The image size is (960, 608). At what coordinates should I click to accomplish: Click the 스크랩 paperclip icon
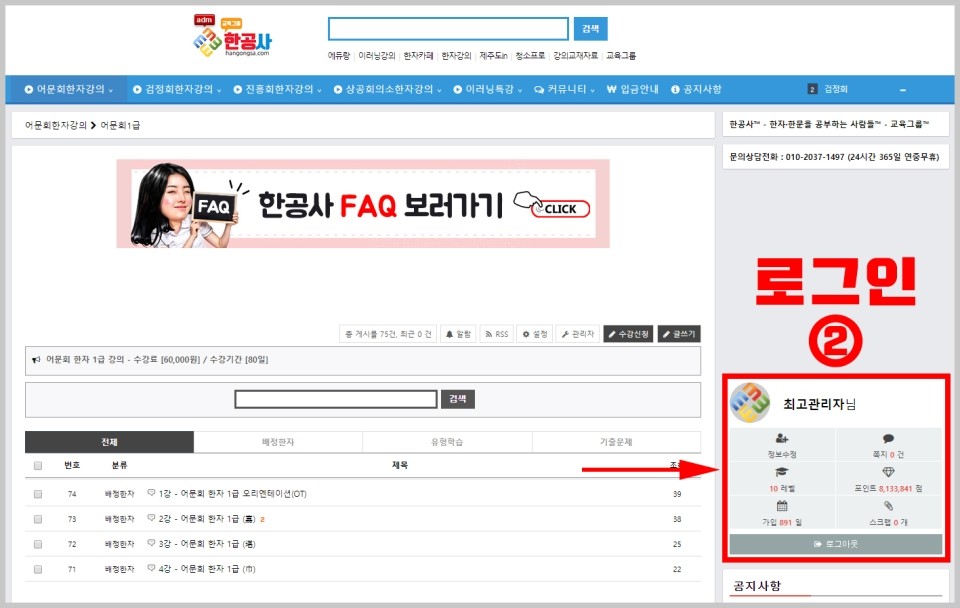[x=888, y=506]
